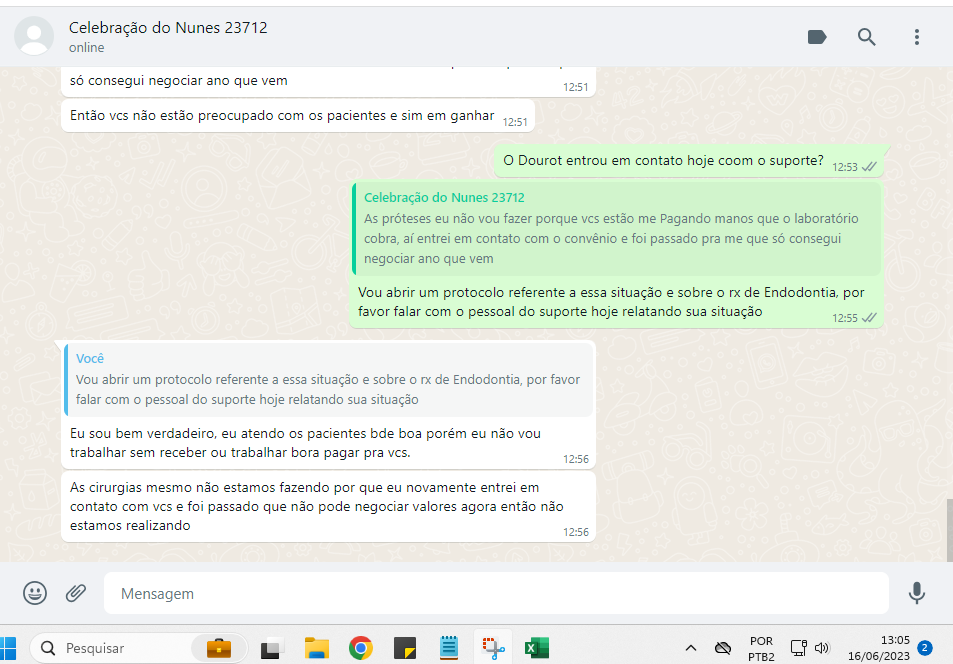This screenshot has height=664, width=953.
Task: Type in the Mensagem input field
Action: 495,593
